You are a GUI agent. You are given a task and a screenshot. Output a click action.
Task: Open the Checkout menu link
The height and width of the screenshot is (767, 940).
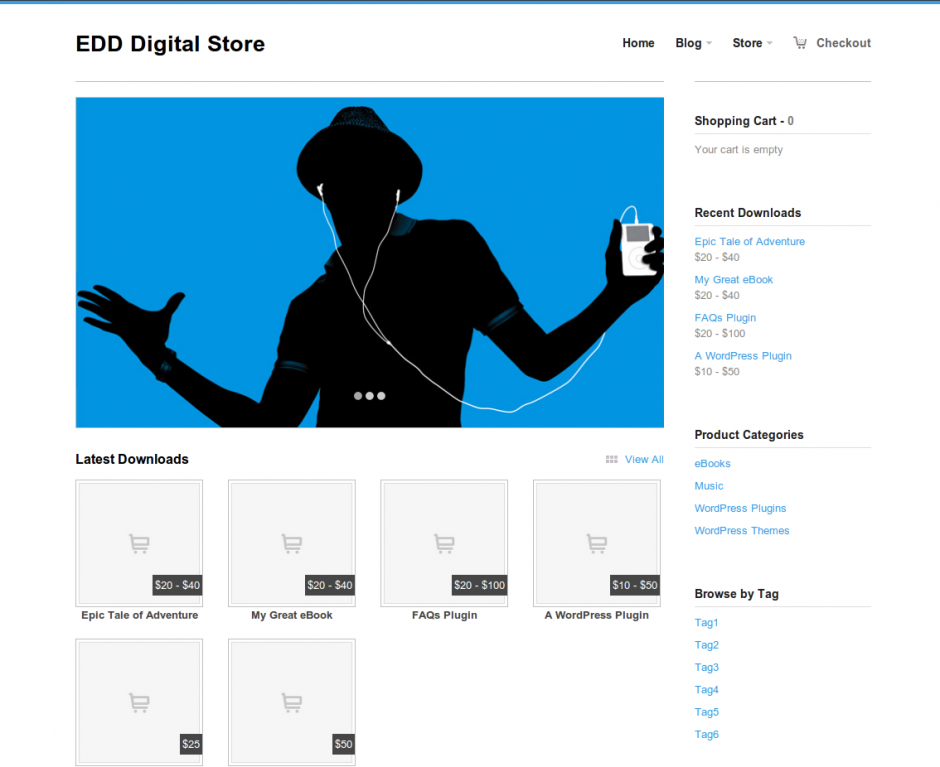[x=843, y=43]
